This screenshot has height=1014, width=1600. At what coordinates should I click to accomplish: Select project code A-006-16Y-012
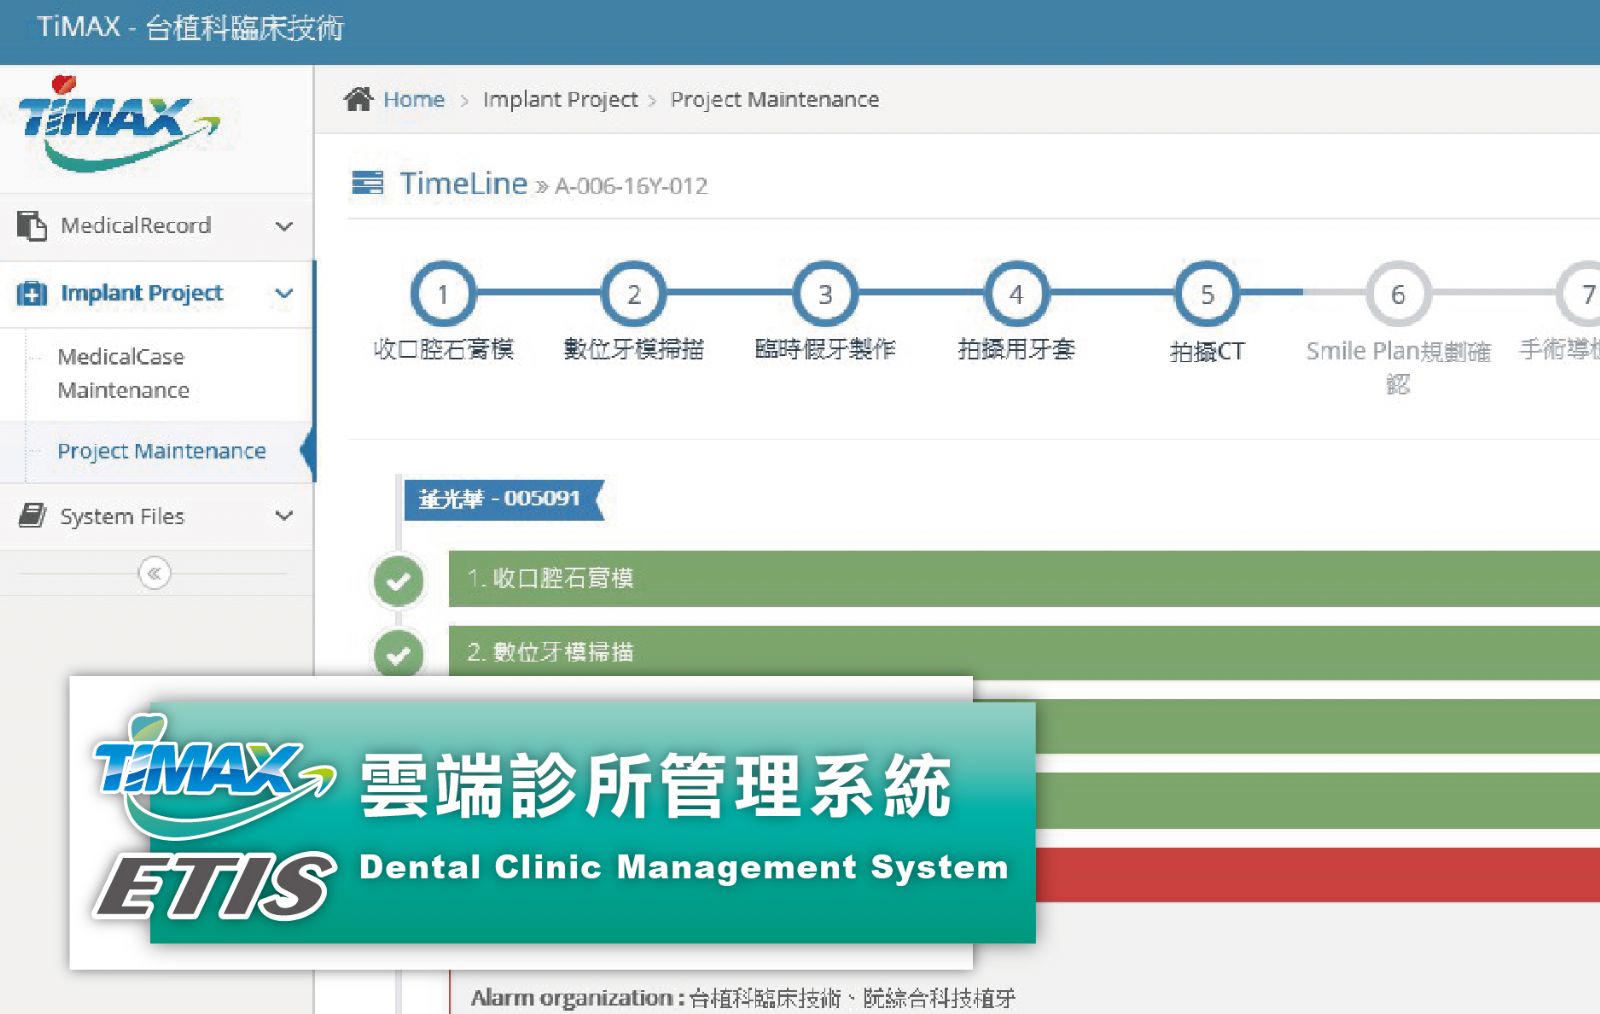631,186
